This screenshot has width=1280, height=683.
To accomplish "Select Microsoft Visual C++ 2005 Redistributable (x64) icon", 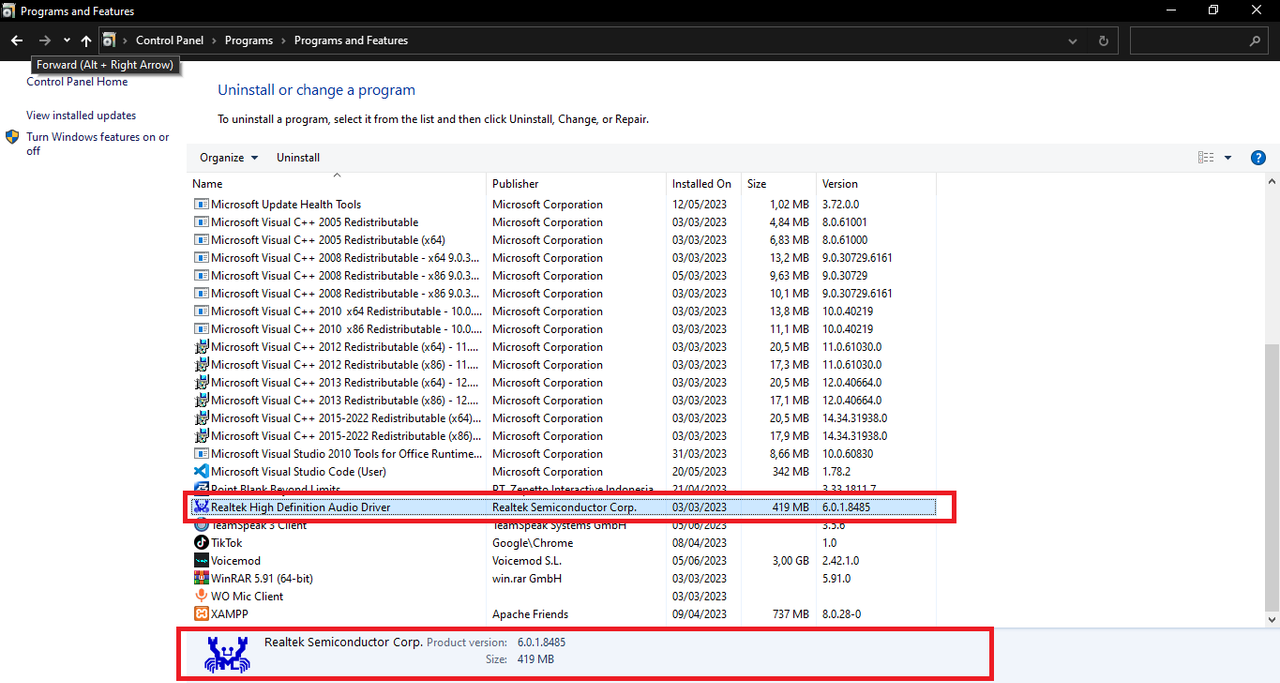I will 201,240.
